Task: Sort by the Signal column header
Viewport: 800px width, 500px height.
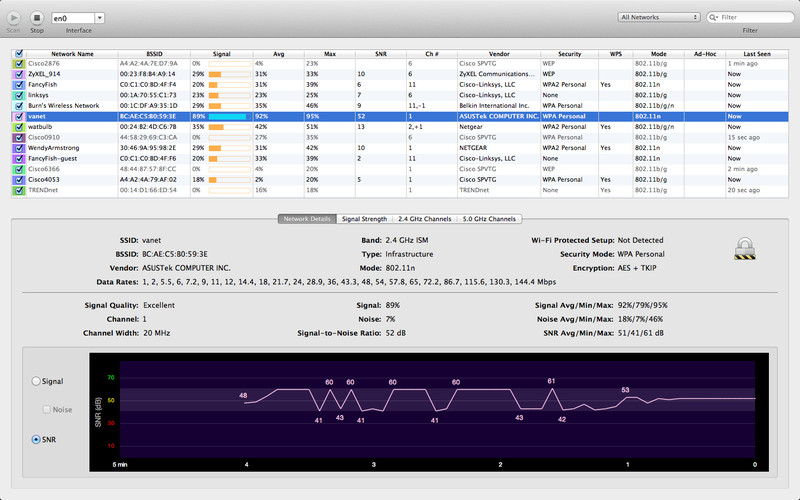Action: 221,54
